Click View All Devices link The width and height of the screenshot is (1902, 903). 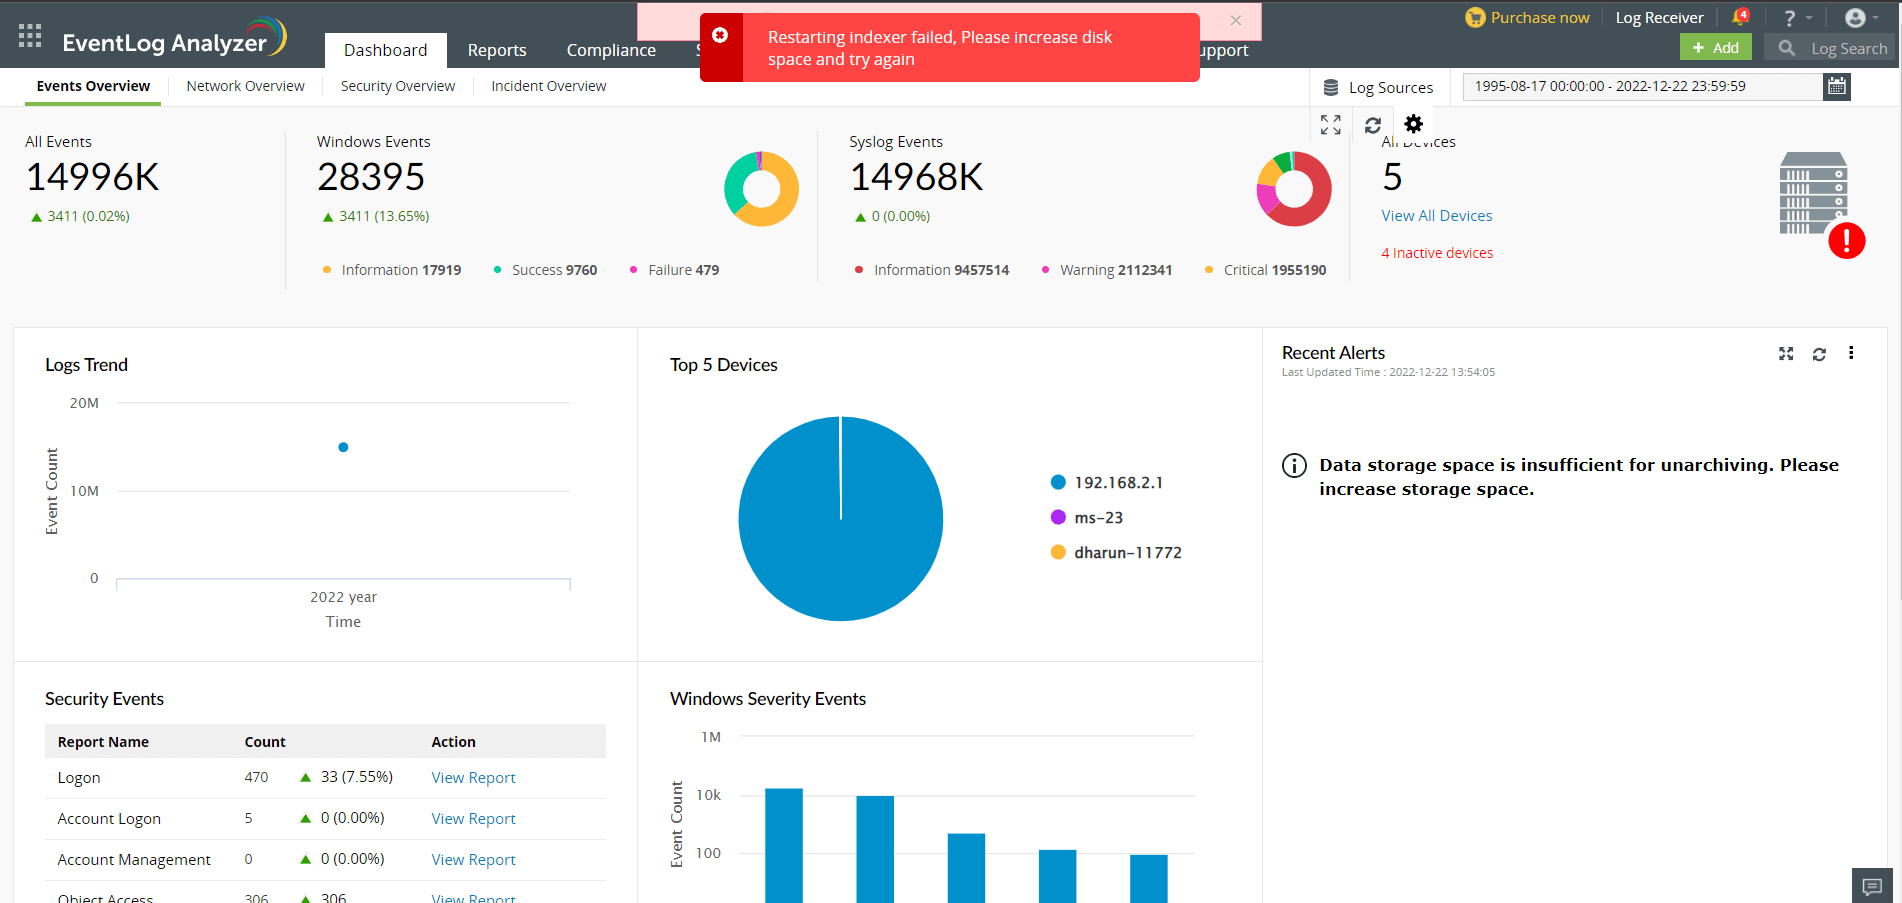pos(1436,215)
